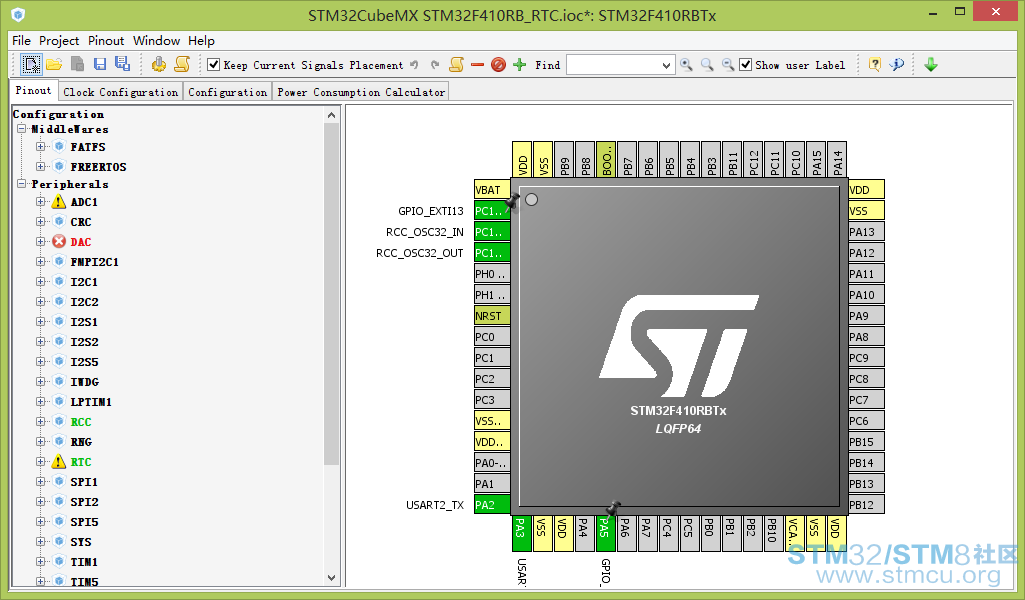
Task: Click the Save Project As icon
Action: 122,63
